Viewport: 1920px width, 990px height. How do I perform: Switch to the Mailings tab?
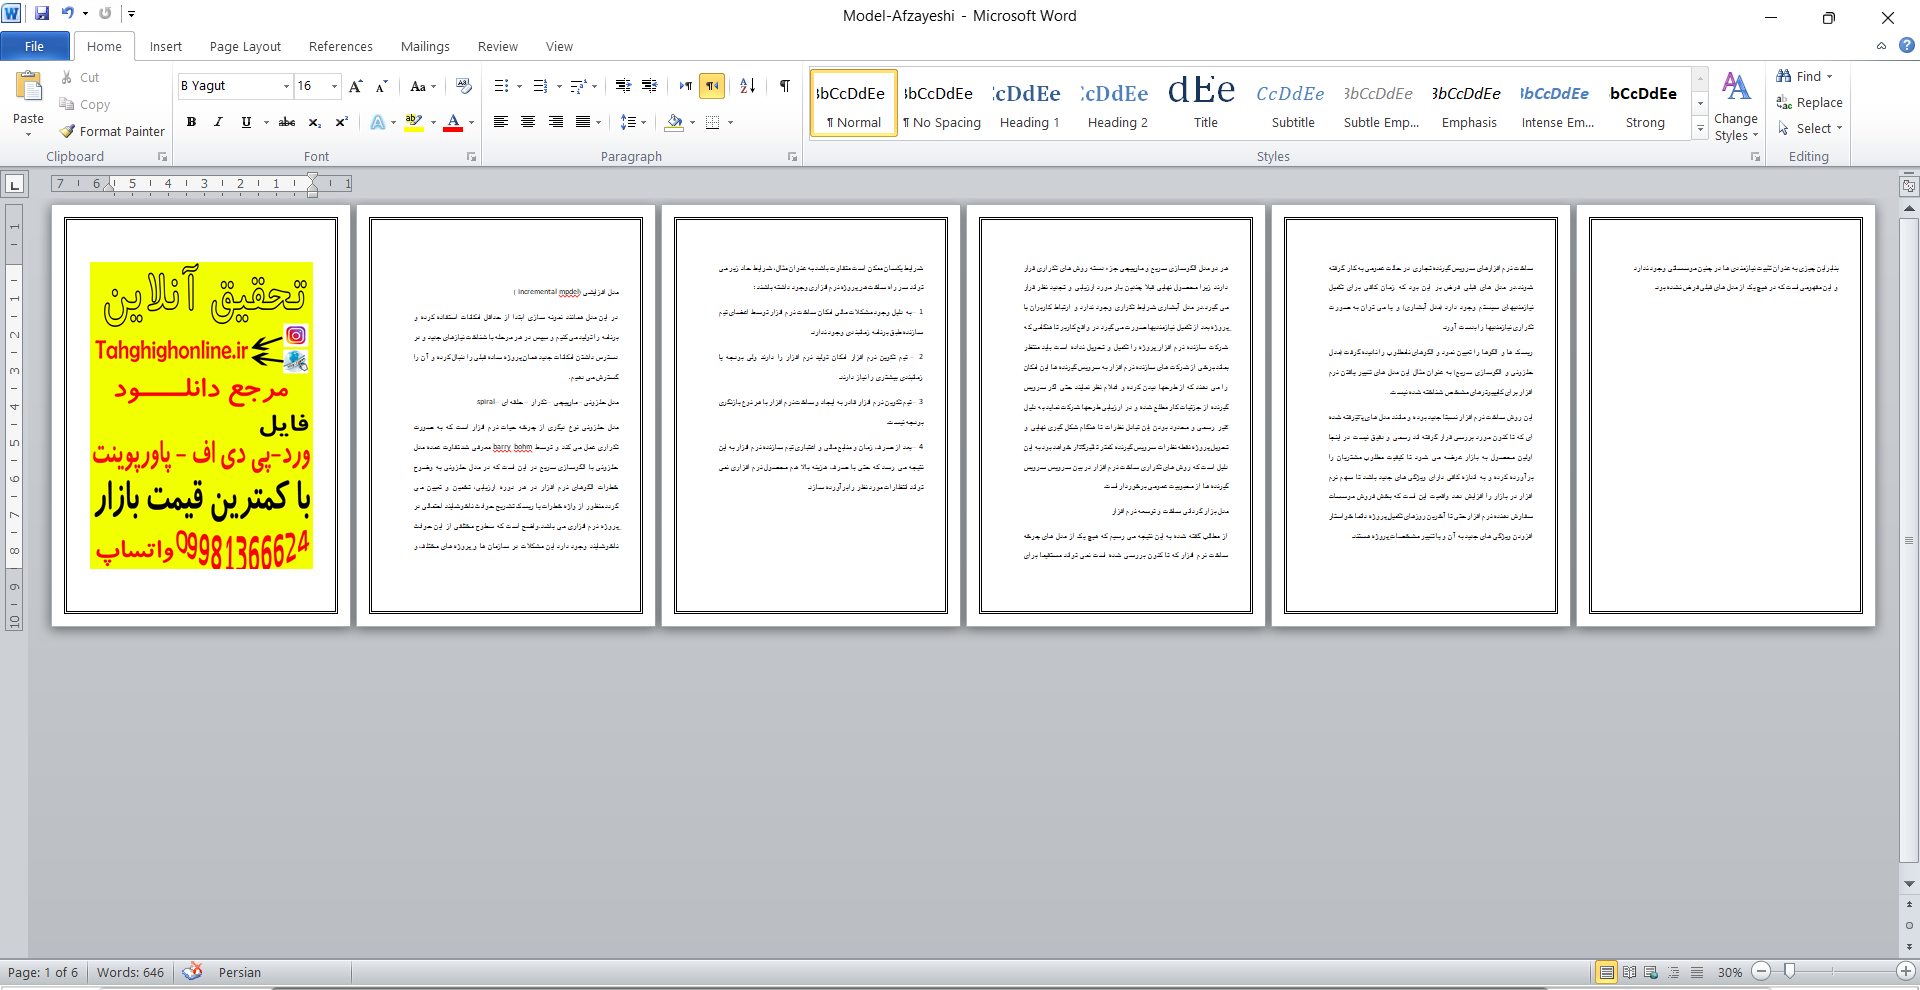(x=425, y=46)
